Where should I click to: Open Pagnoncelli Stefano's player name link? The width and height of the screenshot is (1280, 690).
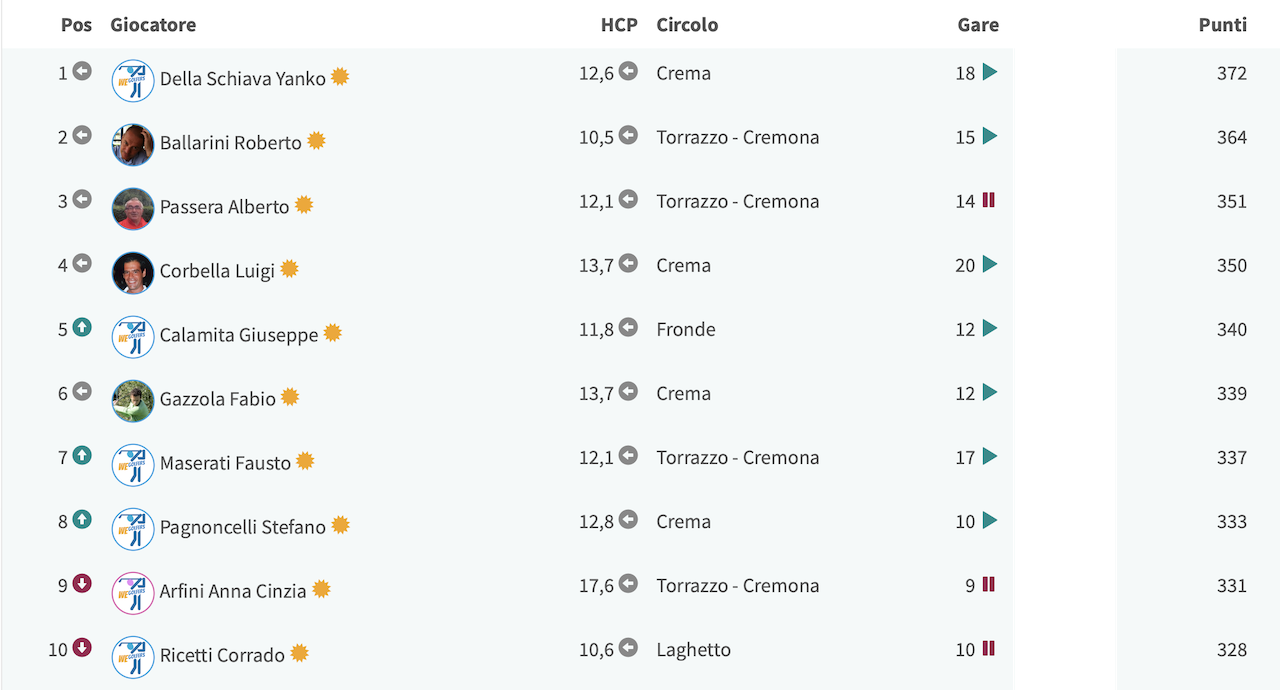(243, 527)
